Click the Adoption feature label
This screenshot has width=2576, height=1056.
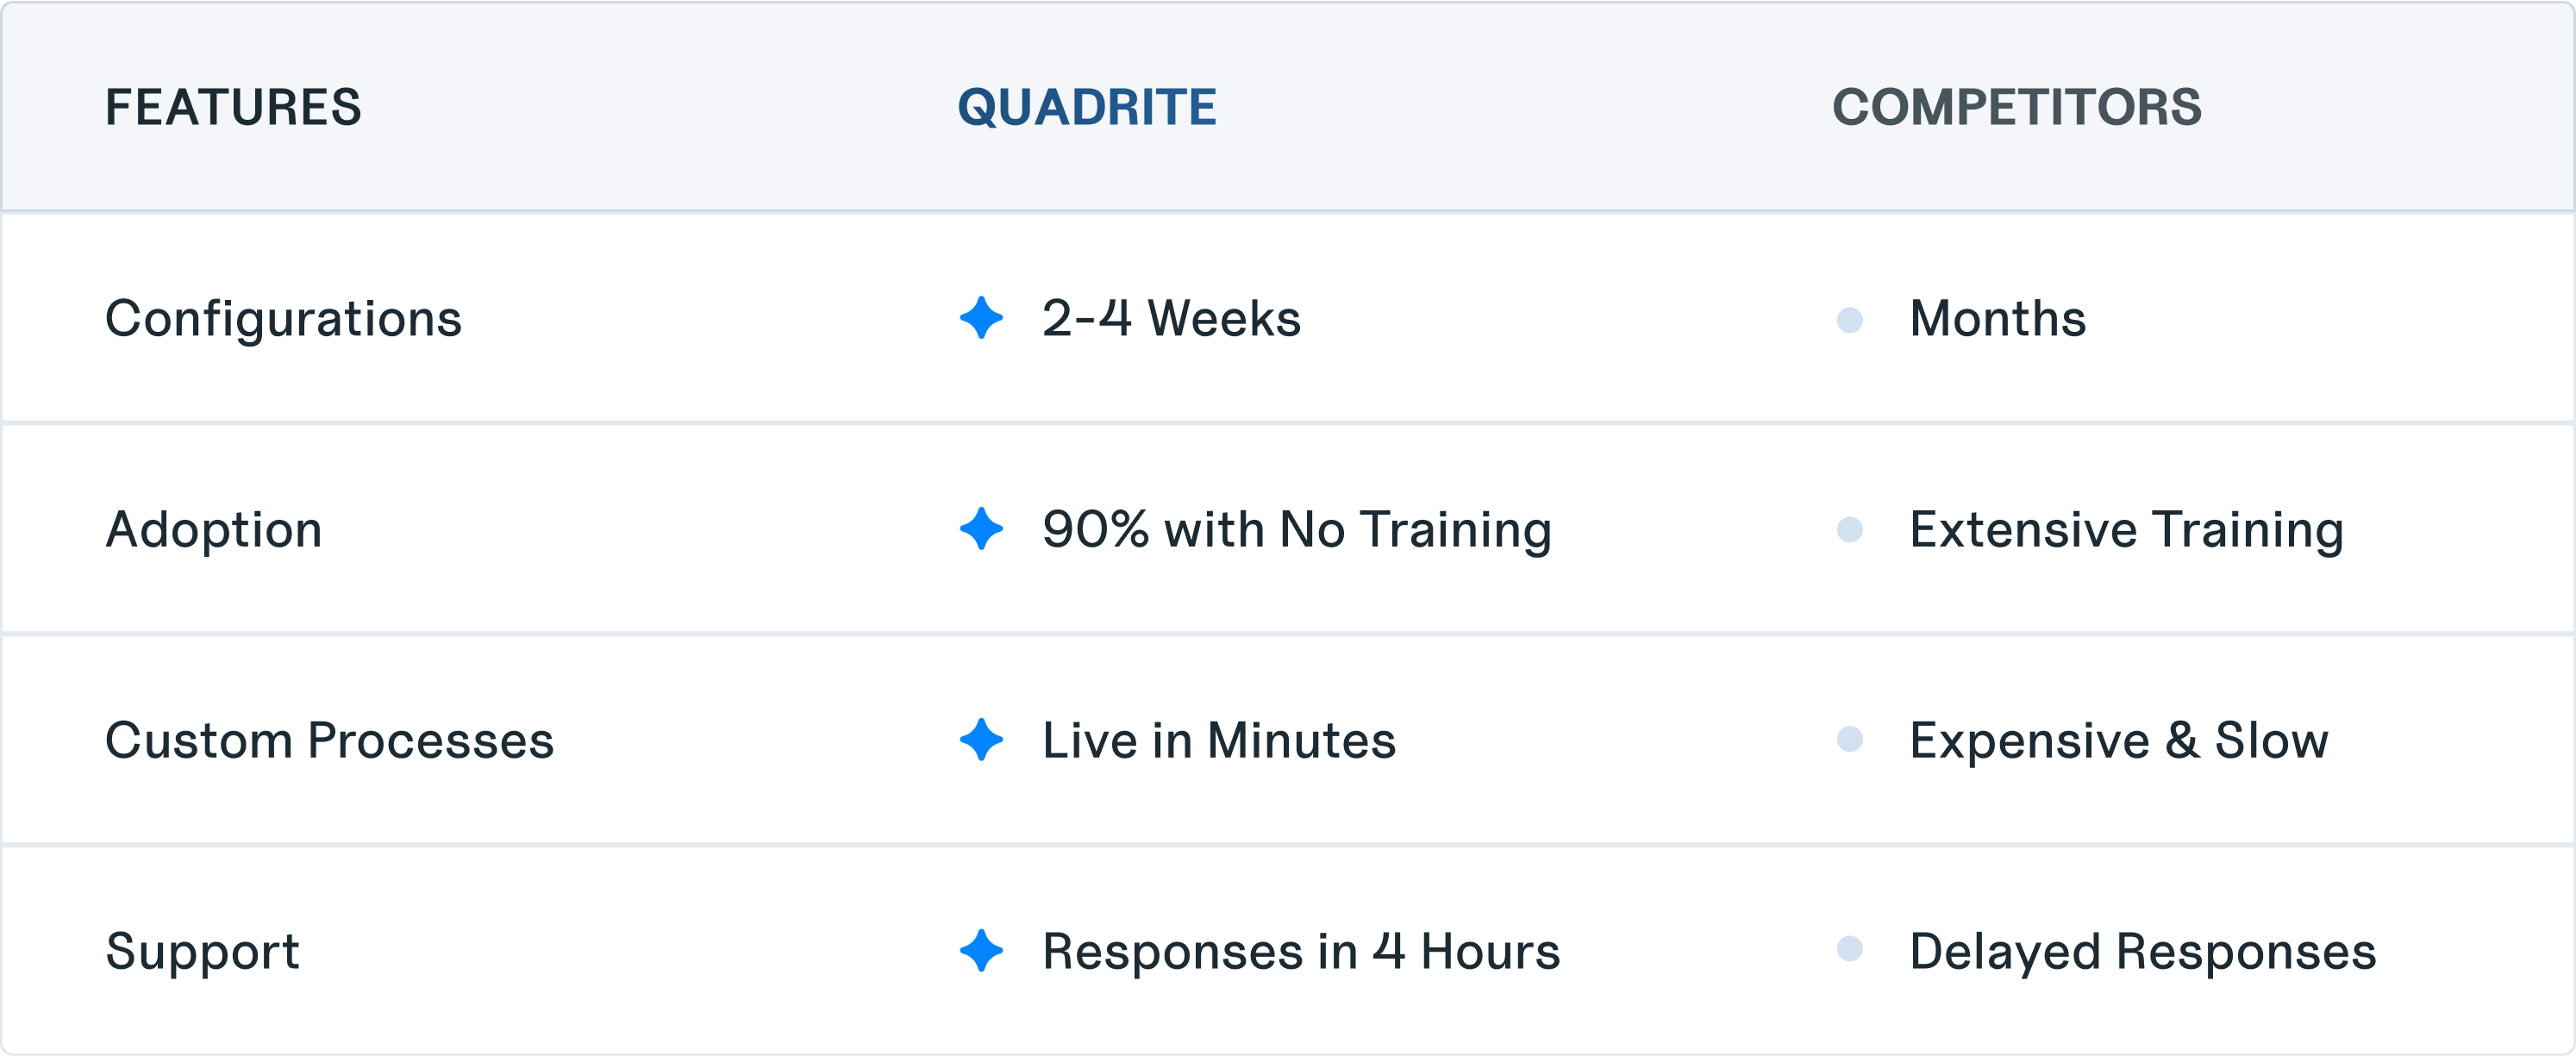214,531
